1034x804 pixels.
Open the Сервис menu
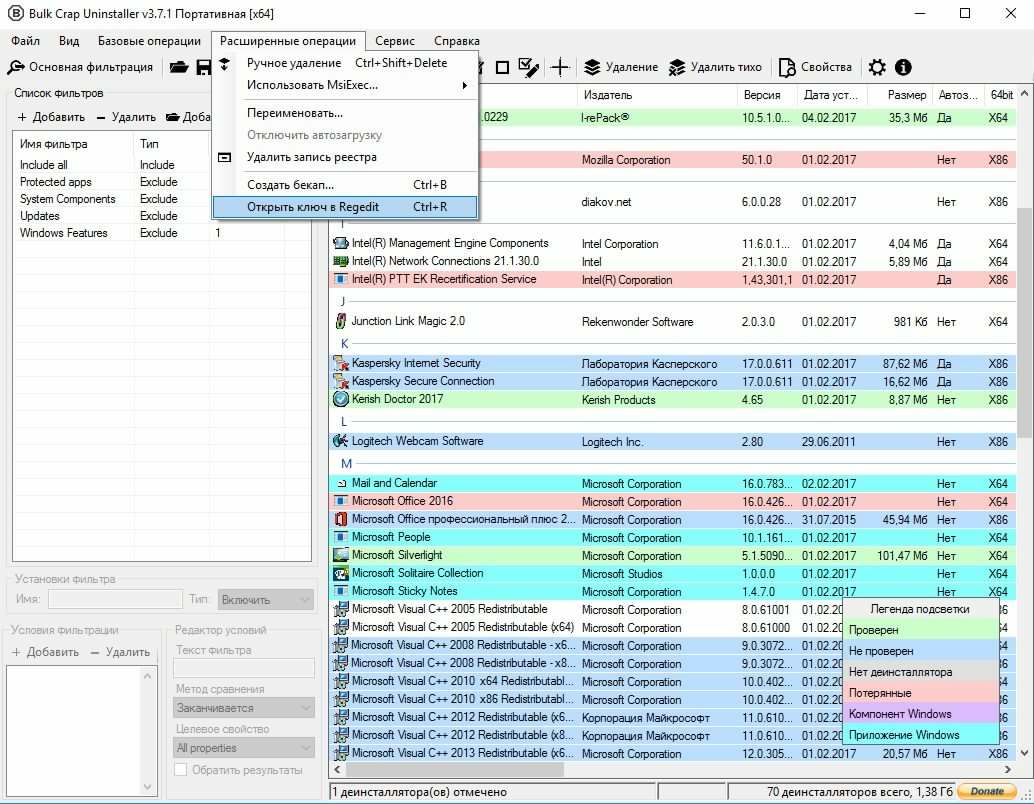click(x=395, y=41)
